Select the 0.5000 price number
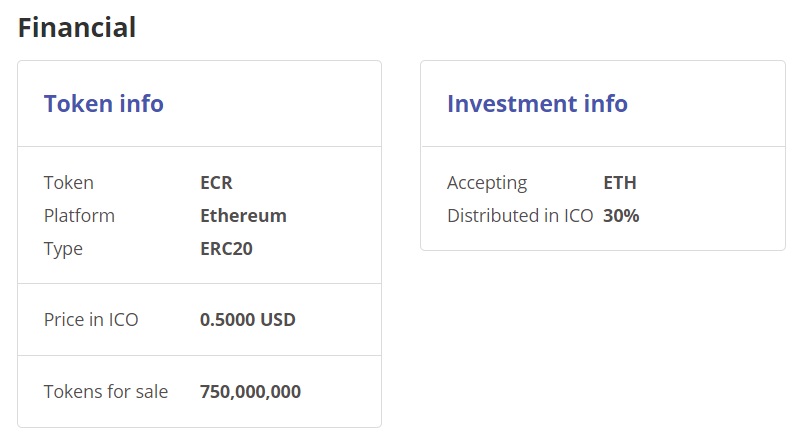This screenshot has height=447, width=809. (228, 320)
